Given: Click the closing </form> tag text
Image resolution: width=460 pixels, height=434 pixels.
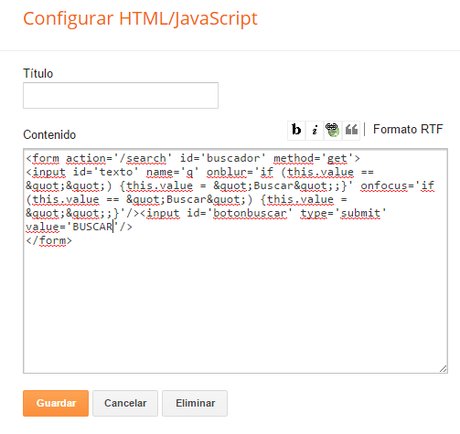Looking at the screenshot, I should coord(49,240).
